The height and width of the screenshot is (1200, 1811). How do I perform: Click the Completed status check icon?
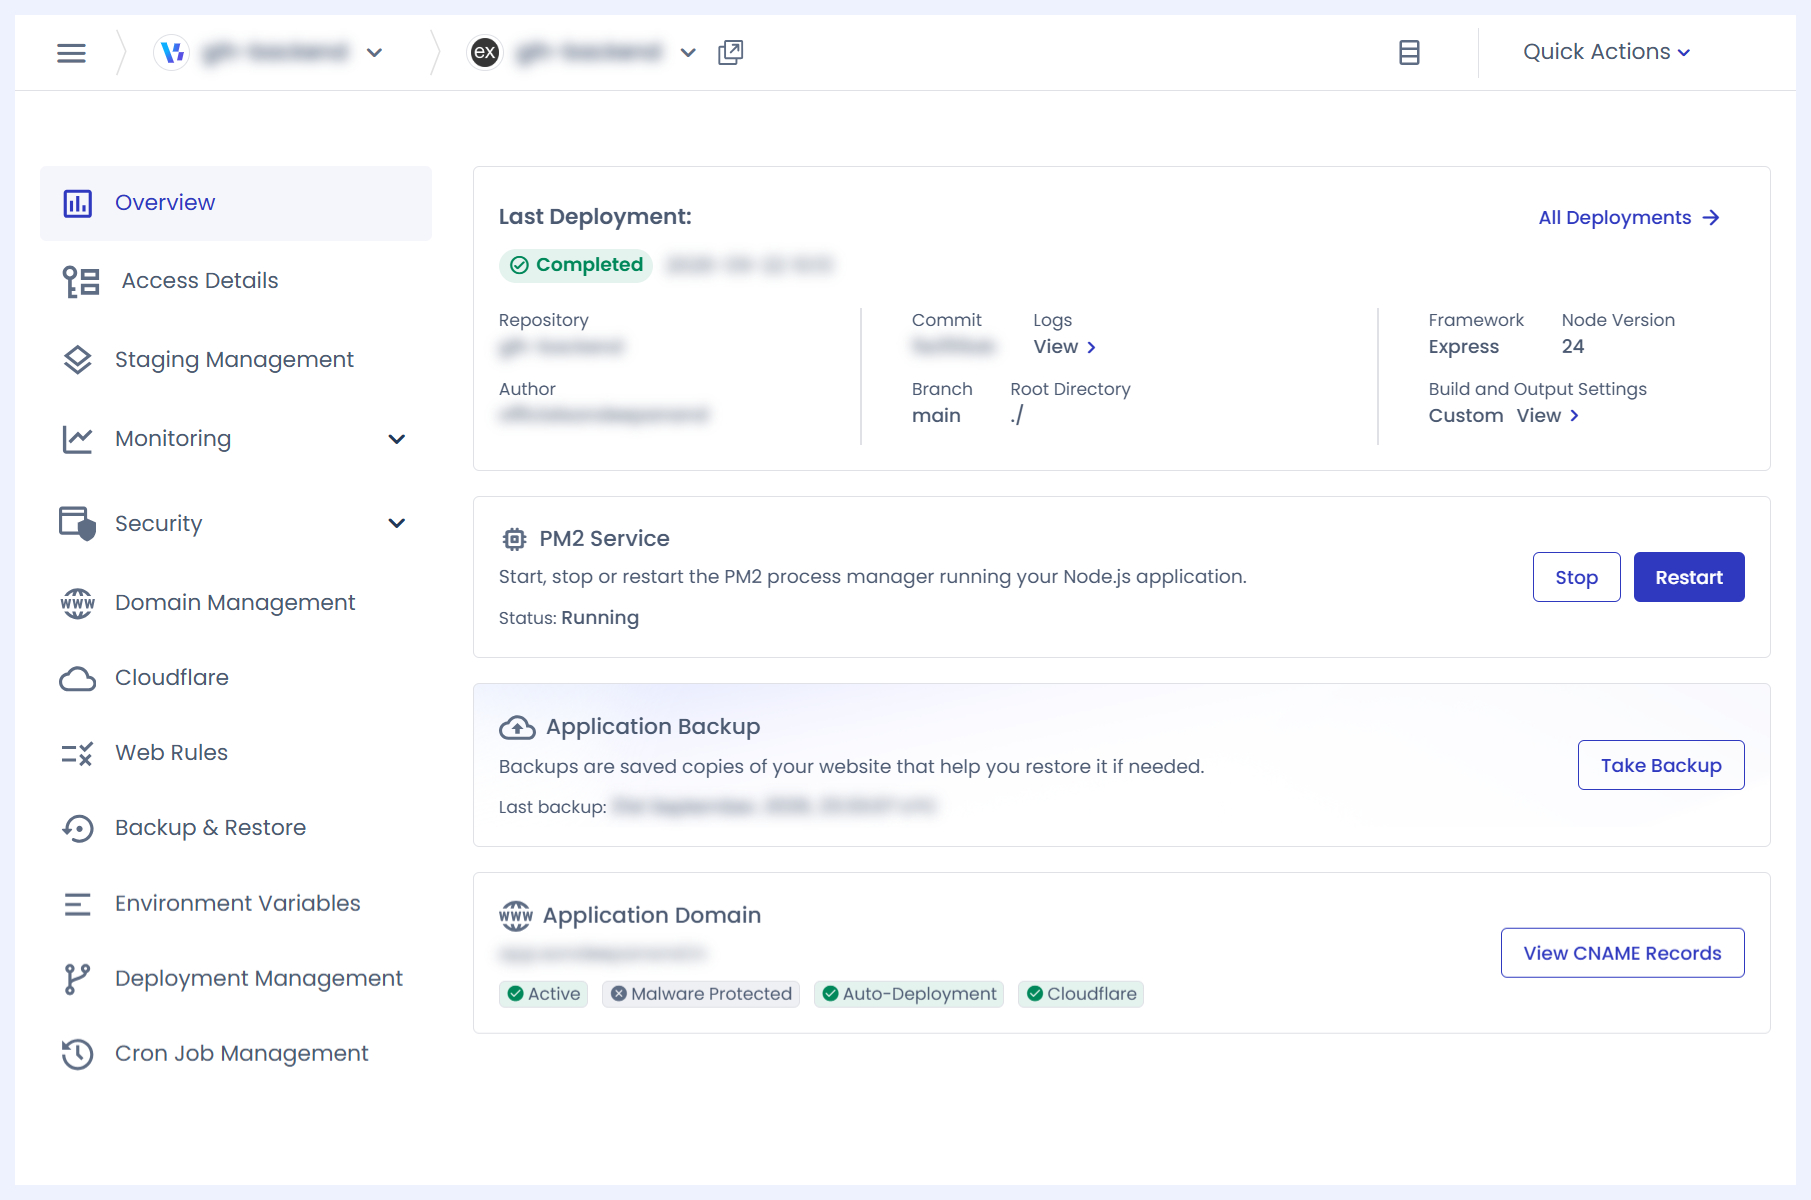point(519,265)
